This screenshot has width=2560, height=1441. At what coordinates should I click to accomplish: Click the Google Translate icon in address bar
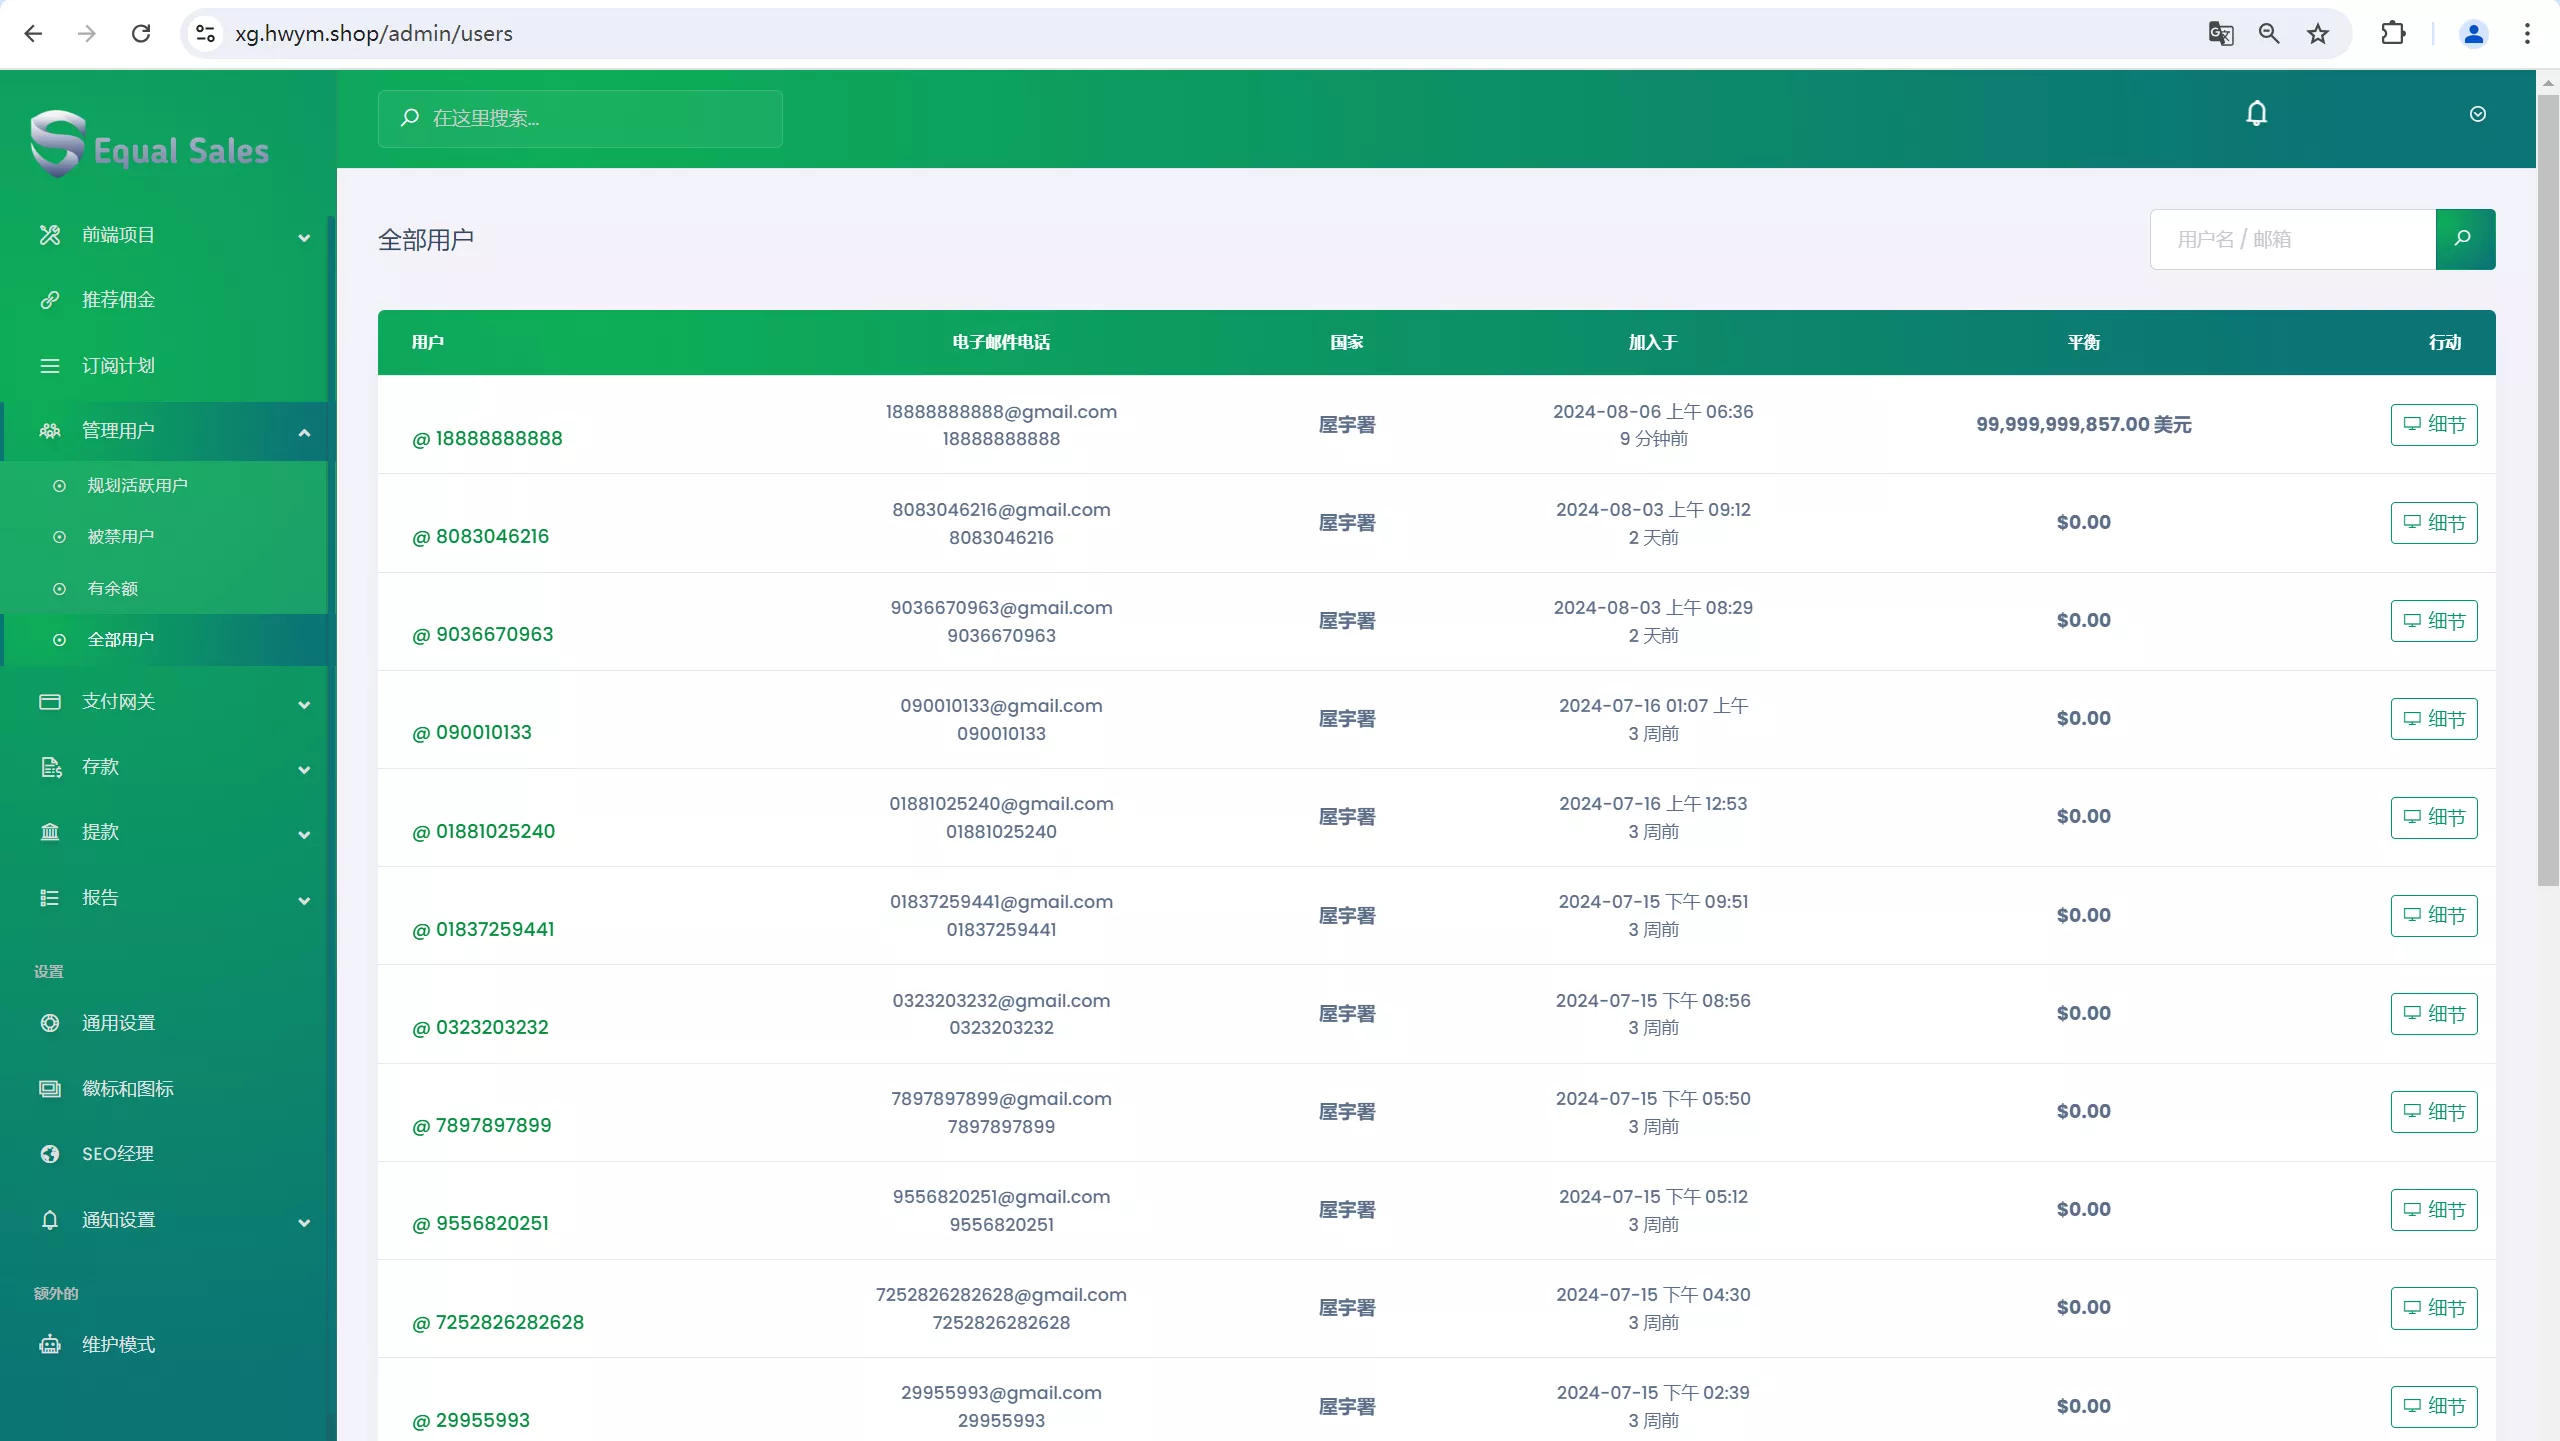pos(2220,34)
